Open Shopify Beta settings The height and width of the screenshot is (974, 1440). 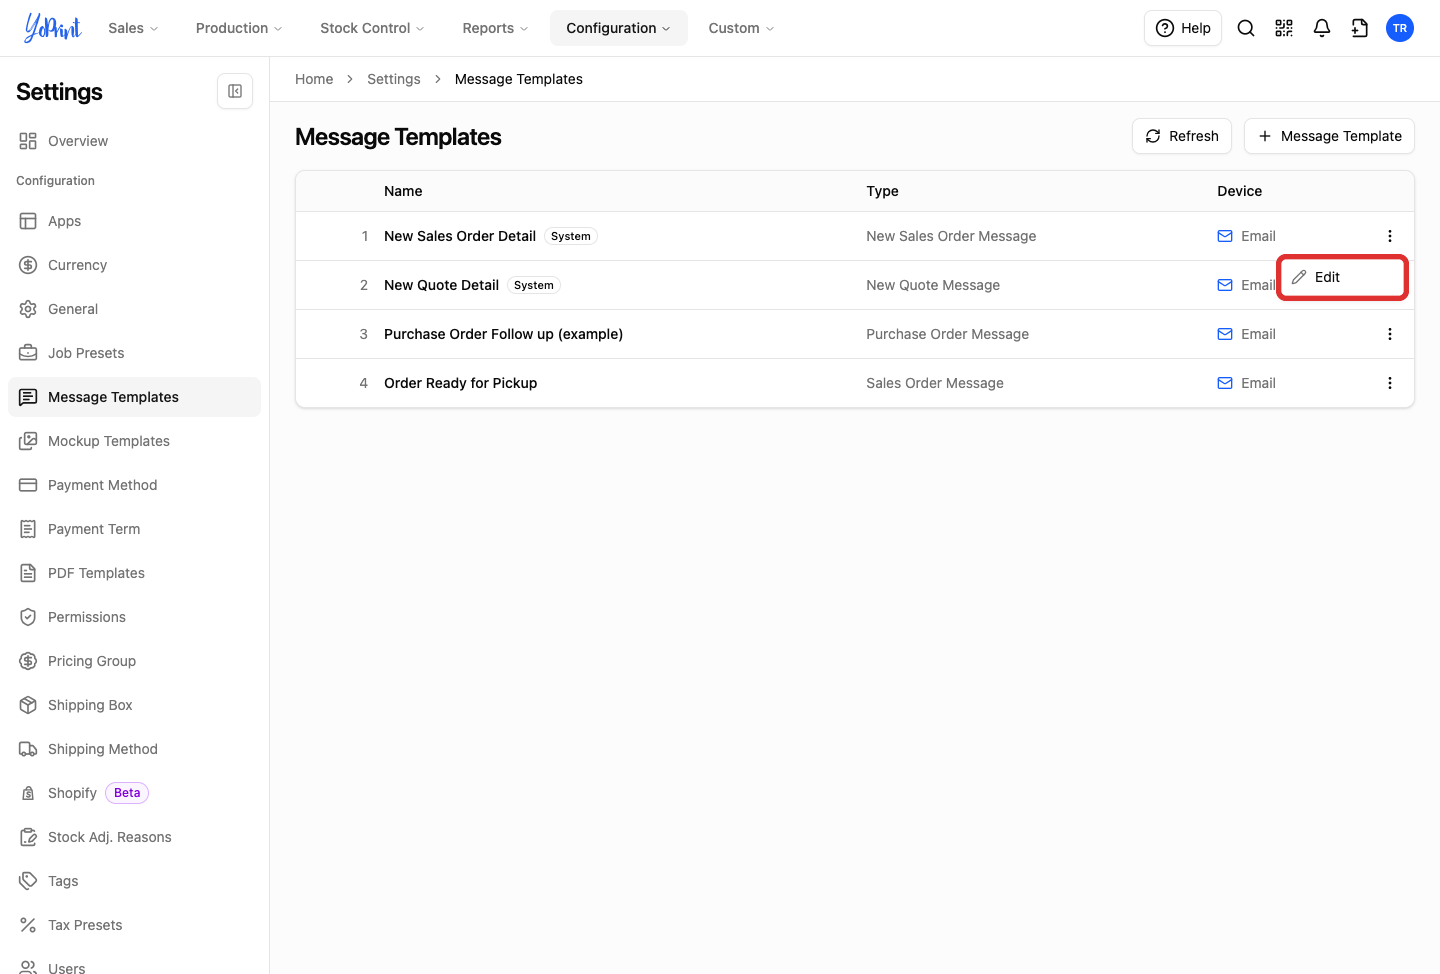click(134, 793)
